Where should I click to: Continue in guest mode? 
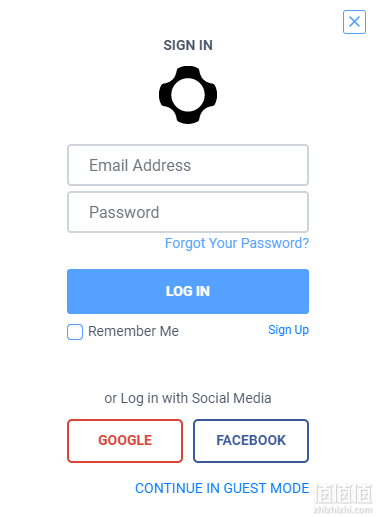point(222,488)
